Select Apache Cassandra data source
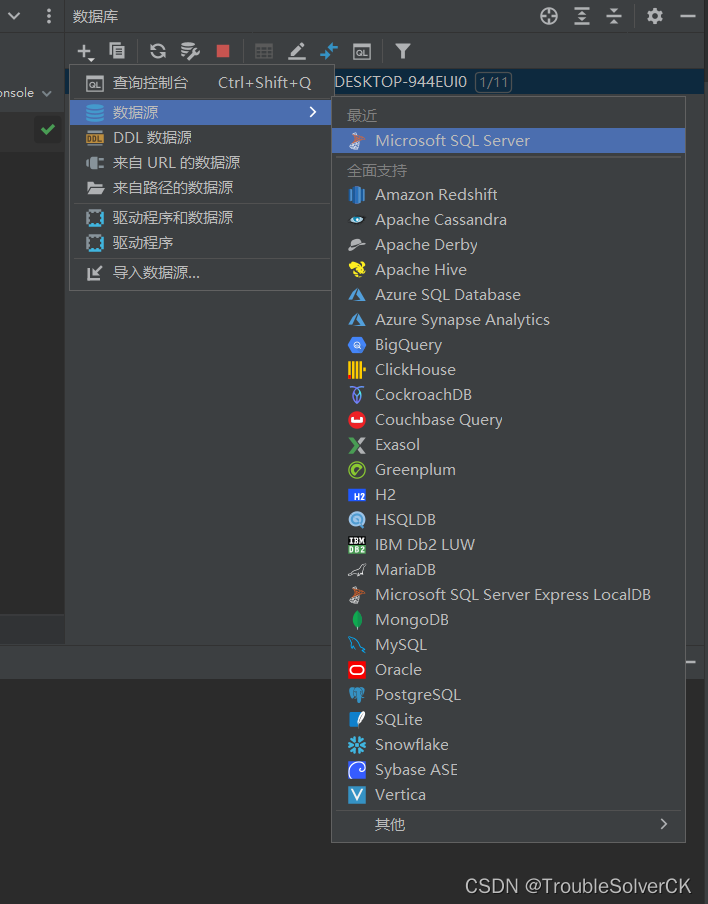 point(508,220)
